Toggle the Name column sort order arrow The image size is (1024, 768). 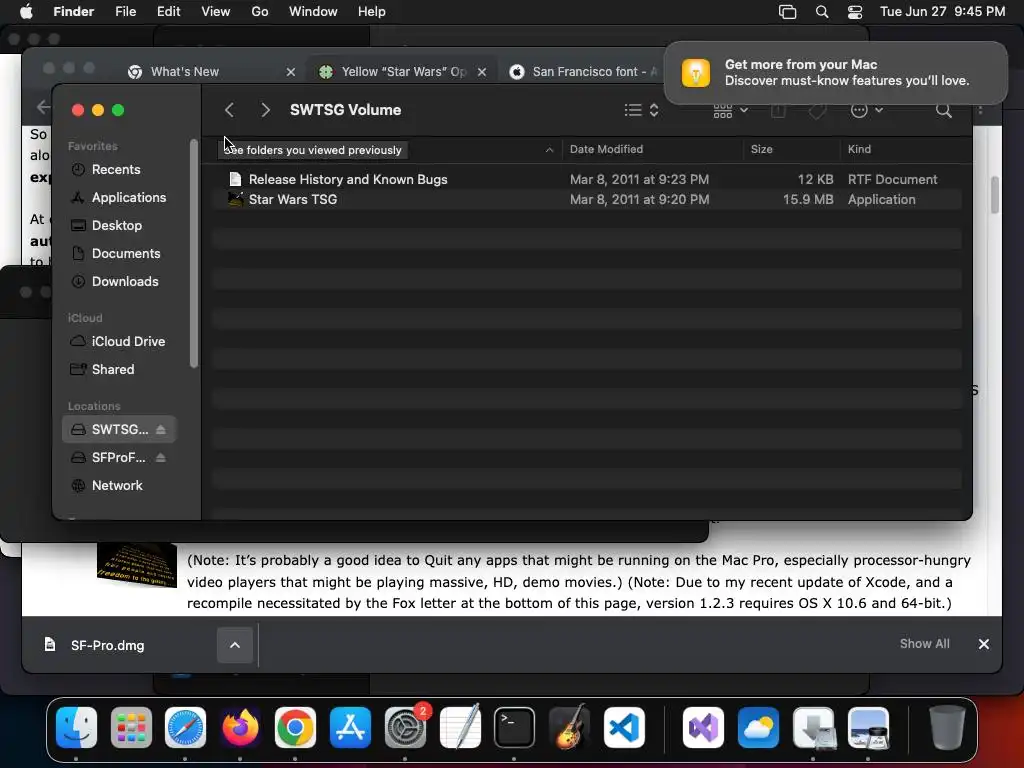tap(549, 150)
